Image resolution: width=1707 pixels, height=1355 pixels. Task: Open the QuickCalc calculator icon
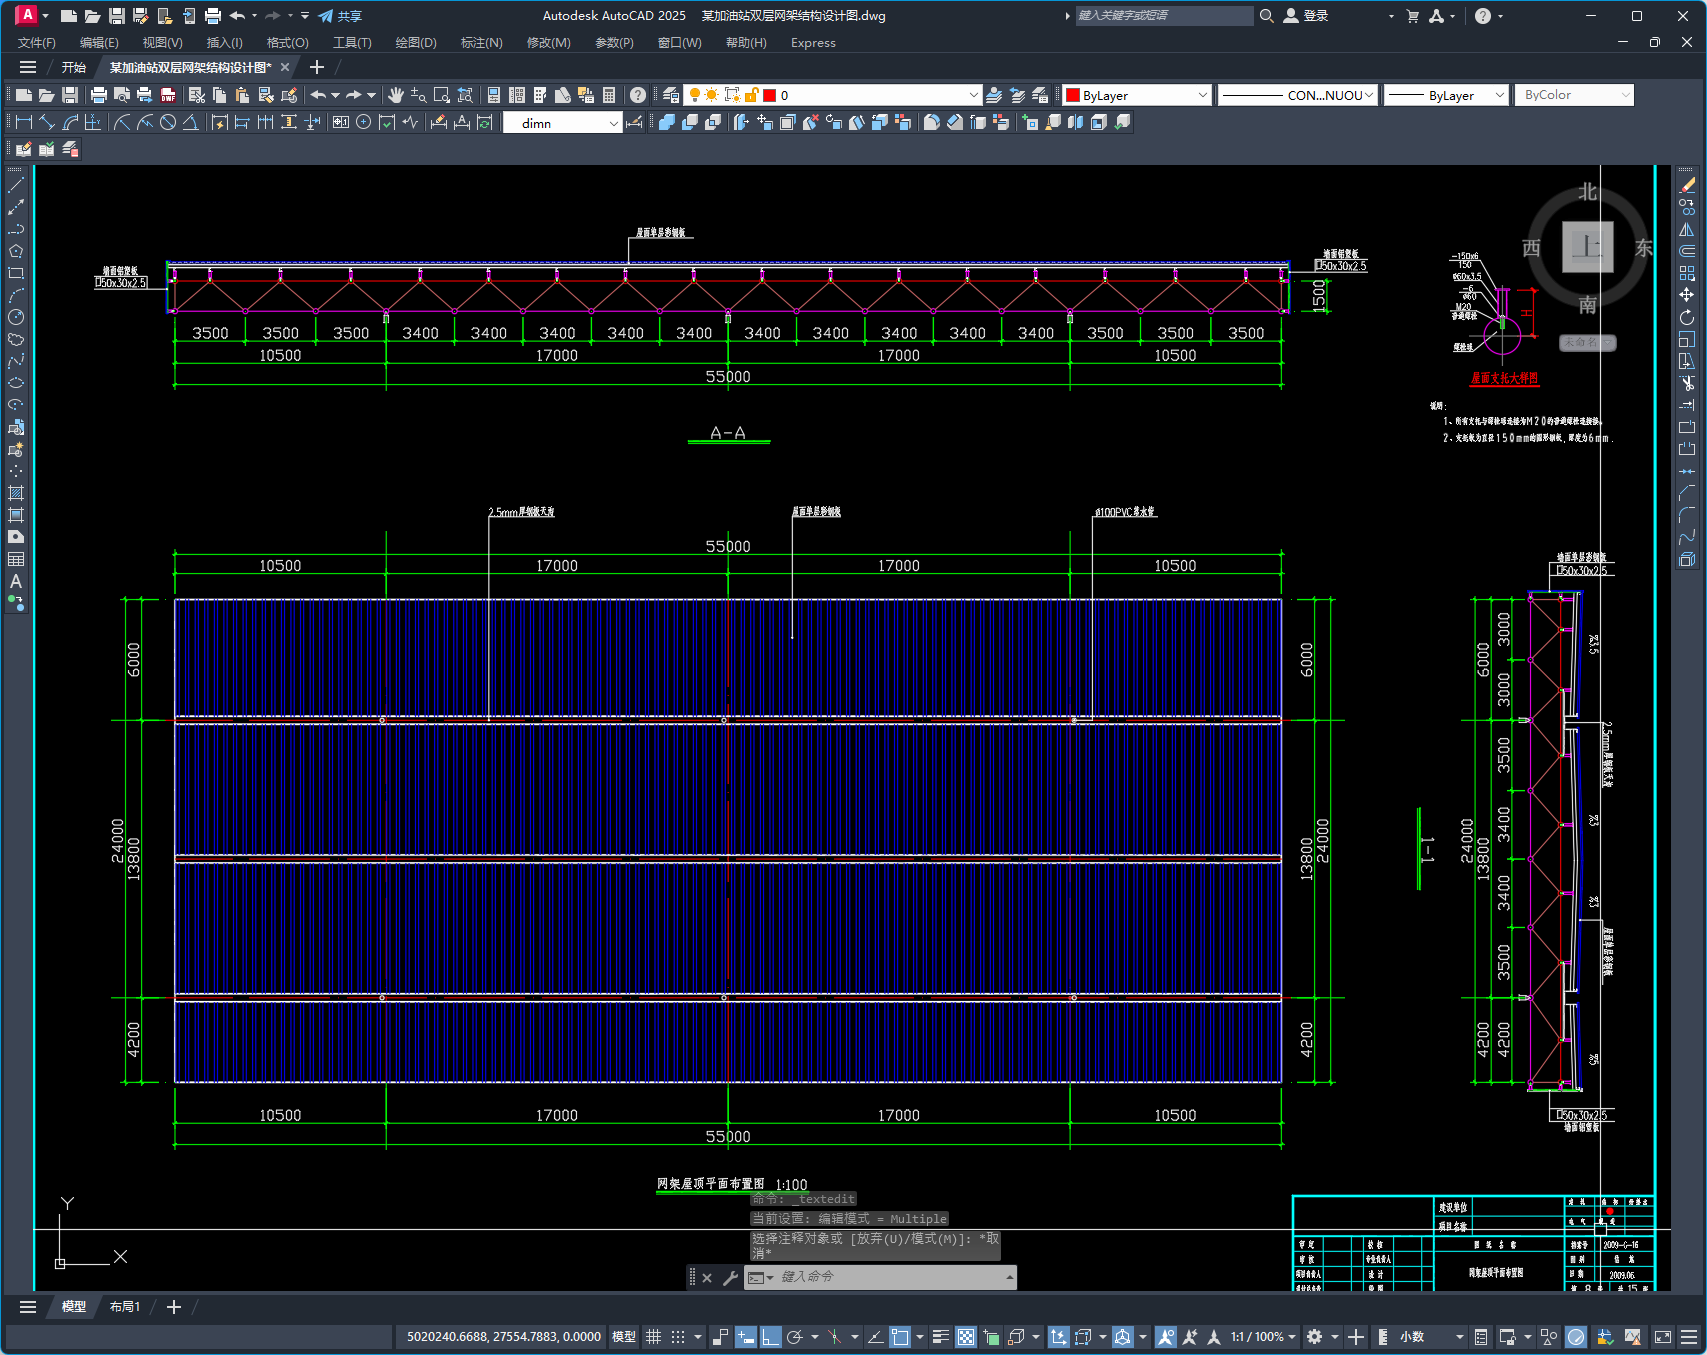[x=609, y=95]
